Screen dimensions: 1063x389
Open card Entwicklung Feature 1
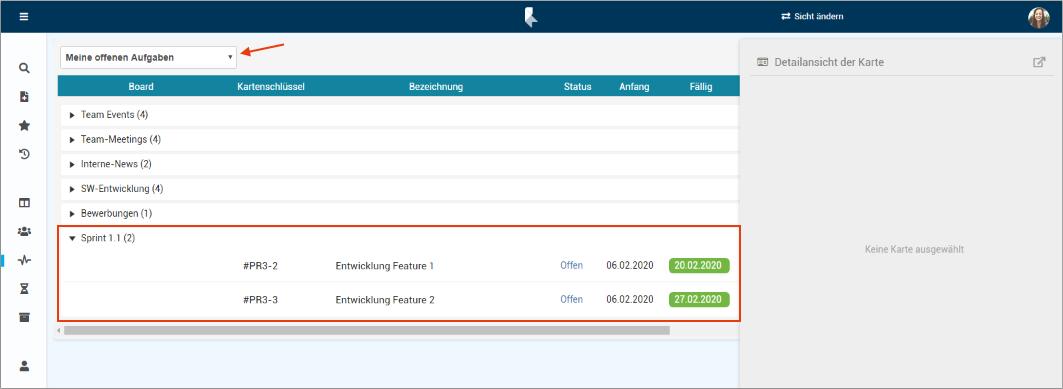pyautogui.click(x=384, y=266)
